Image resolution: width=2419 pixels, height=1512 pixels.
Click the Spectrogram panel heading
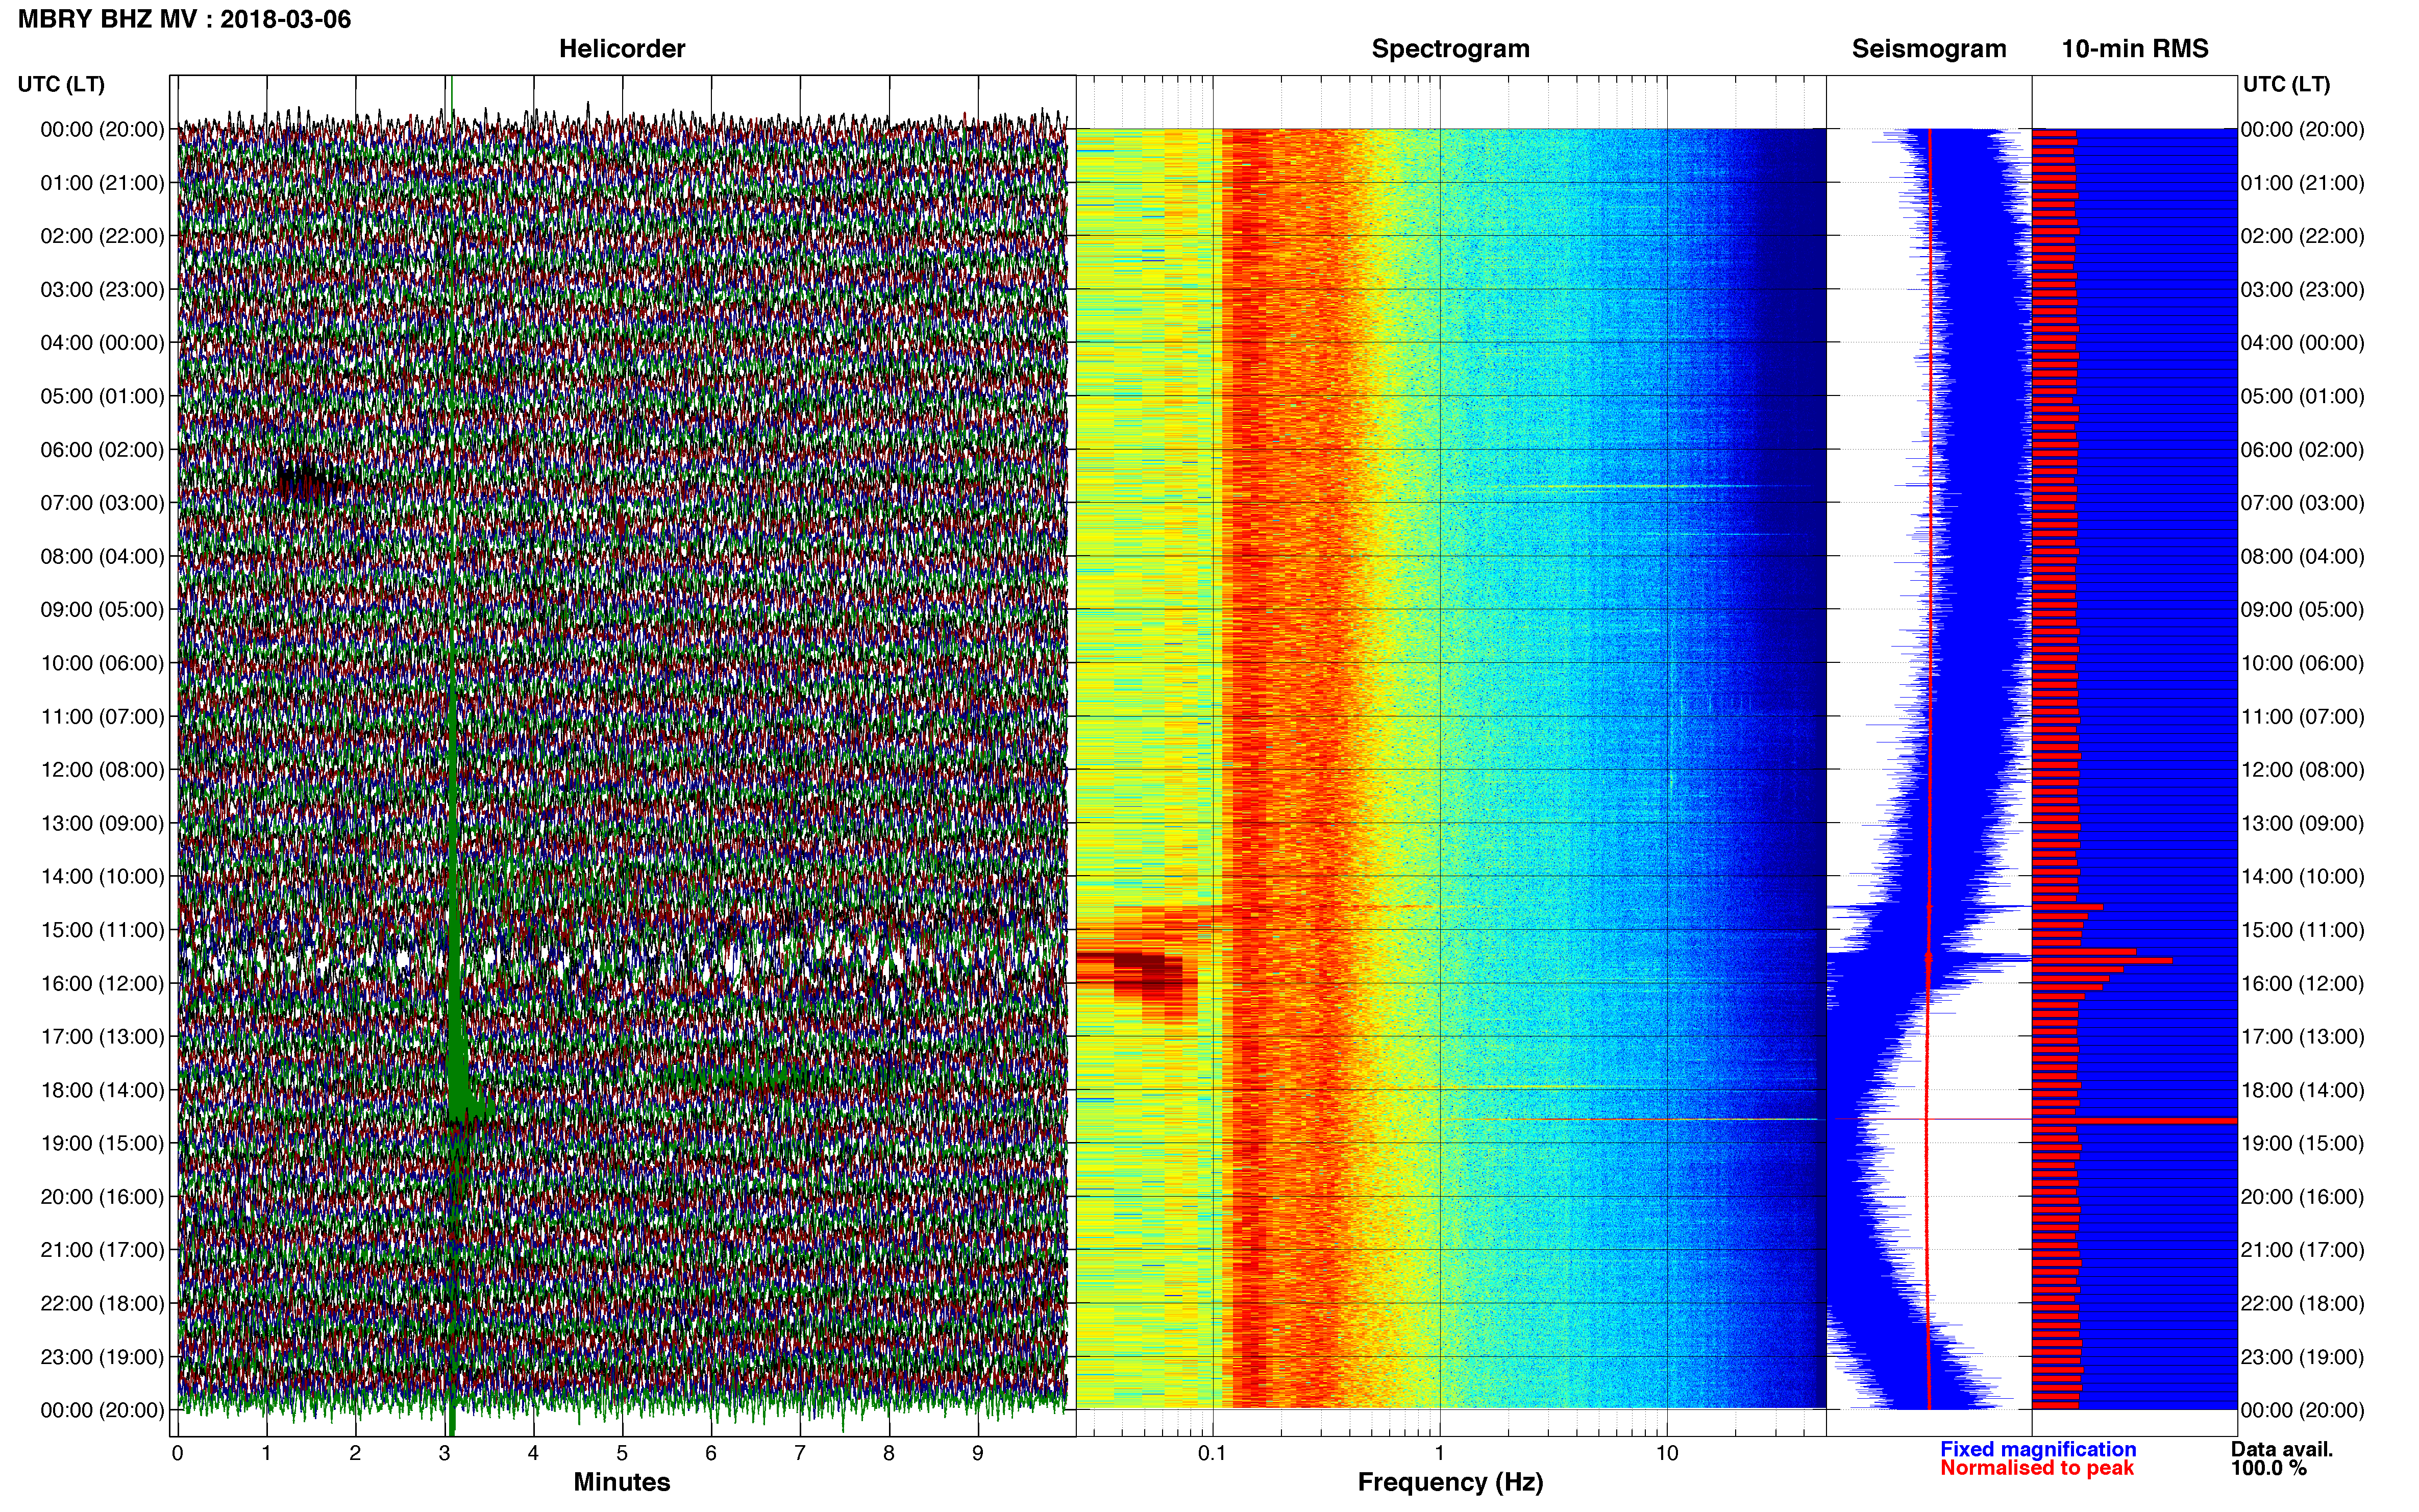point(1450,49)
